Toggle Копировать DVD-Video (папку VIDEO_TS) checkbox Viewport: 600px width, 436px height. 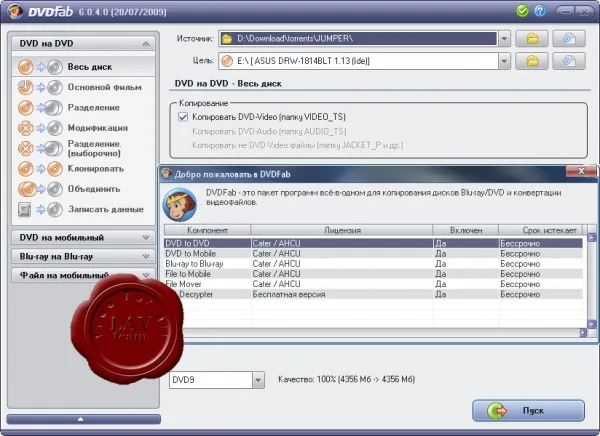pos(183,117)
